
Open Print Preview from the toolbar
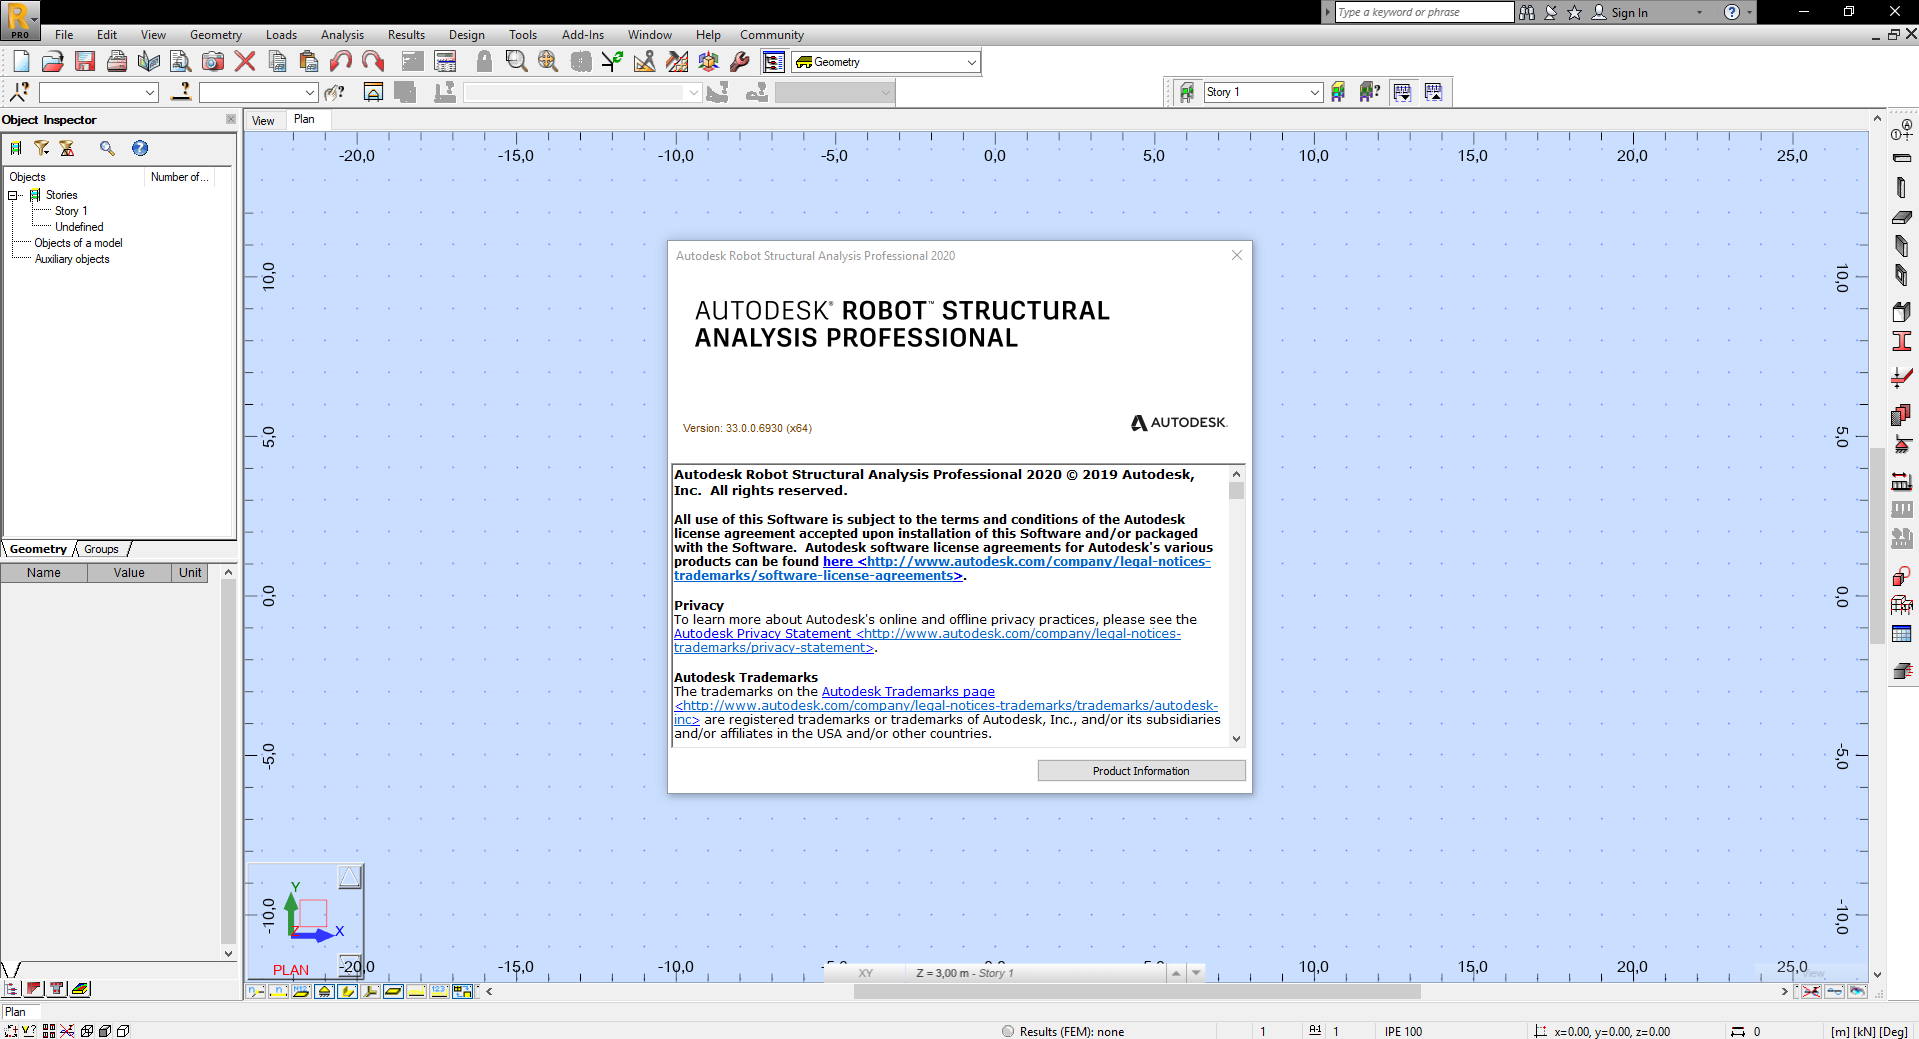pyautogui.click(x=181, y=62)
